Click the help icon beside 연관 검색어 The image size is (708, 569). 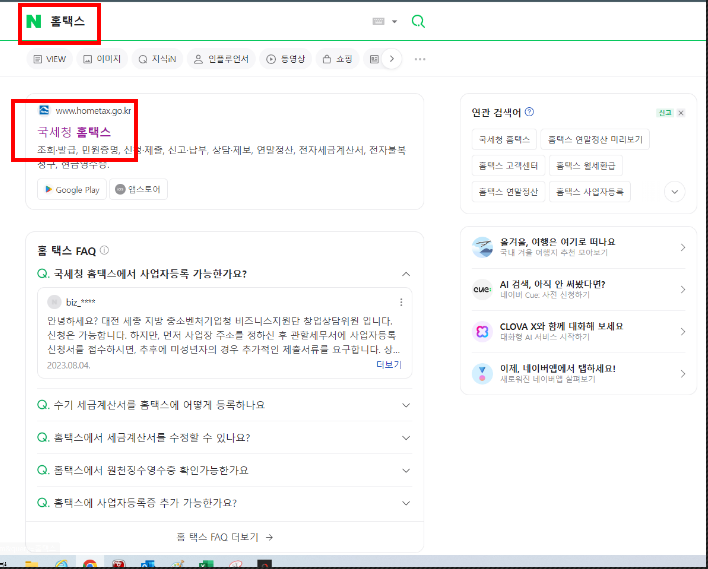(x=530, y=112)
